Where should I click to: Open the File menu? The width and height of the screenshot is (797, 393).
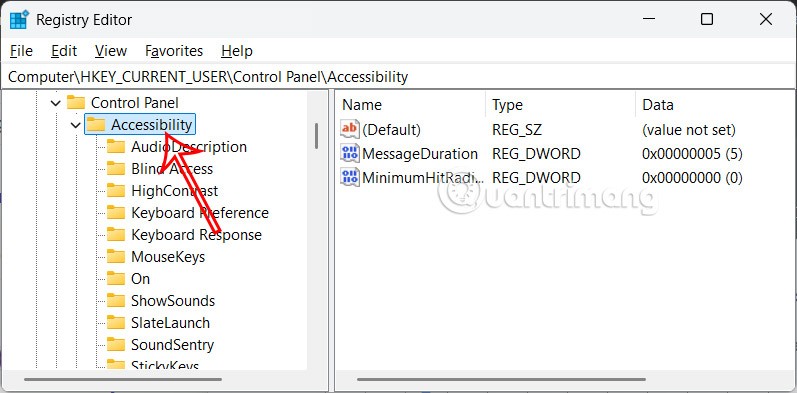tap(21, 51)
